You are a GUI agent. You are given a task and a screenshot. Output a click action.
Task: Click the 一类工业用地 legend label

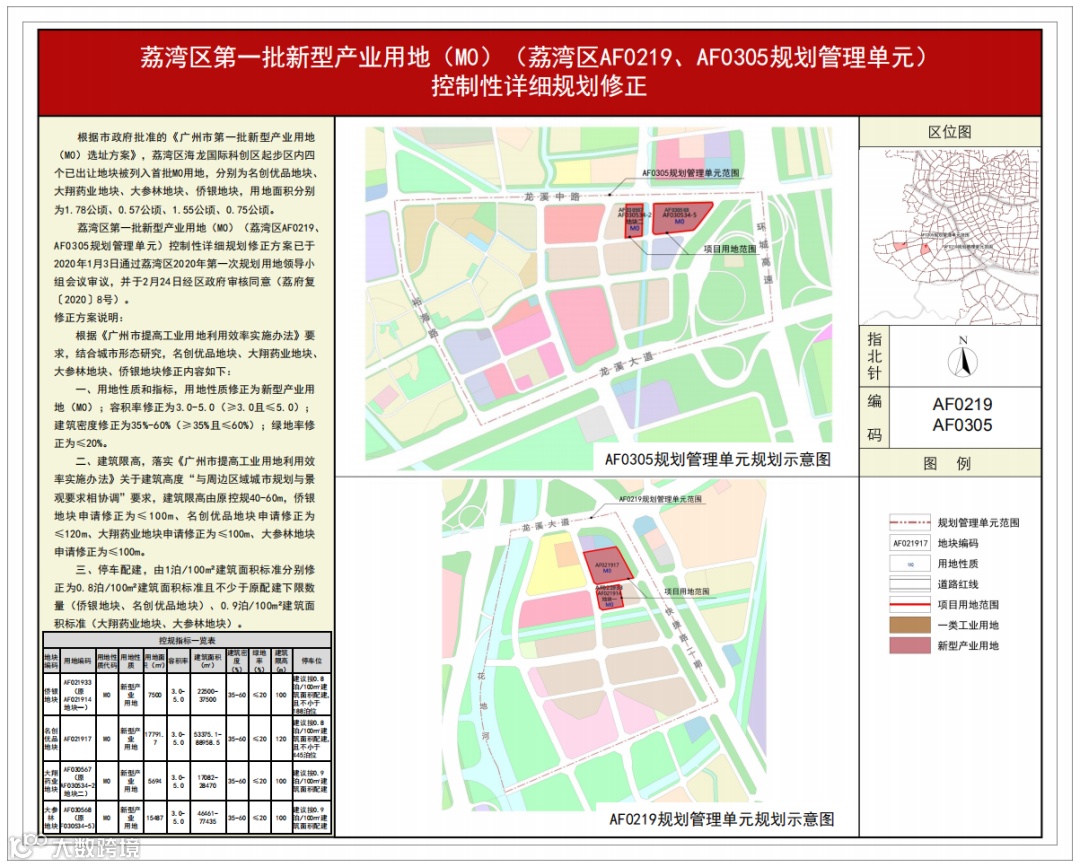click(x=968, y=625)
